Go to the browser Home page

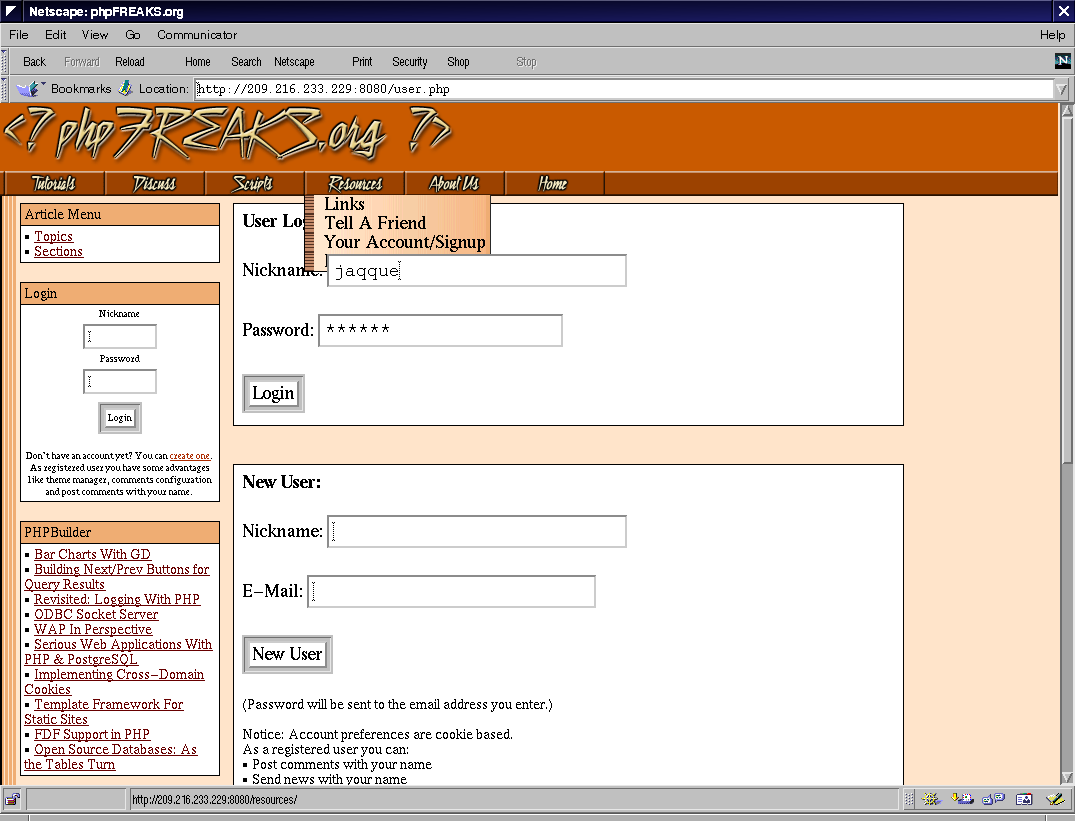197,62
